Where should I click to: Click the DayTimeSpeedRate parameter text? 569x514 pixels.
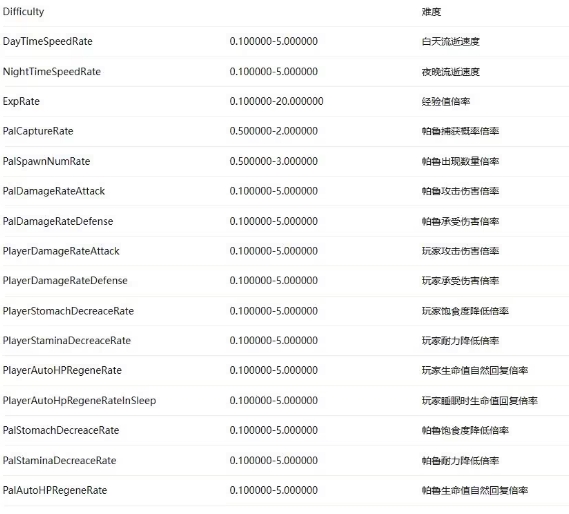[48, 41]
